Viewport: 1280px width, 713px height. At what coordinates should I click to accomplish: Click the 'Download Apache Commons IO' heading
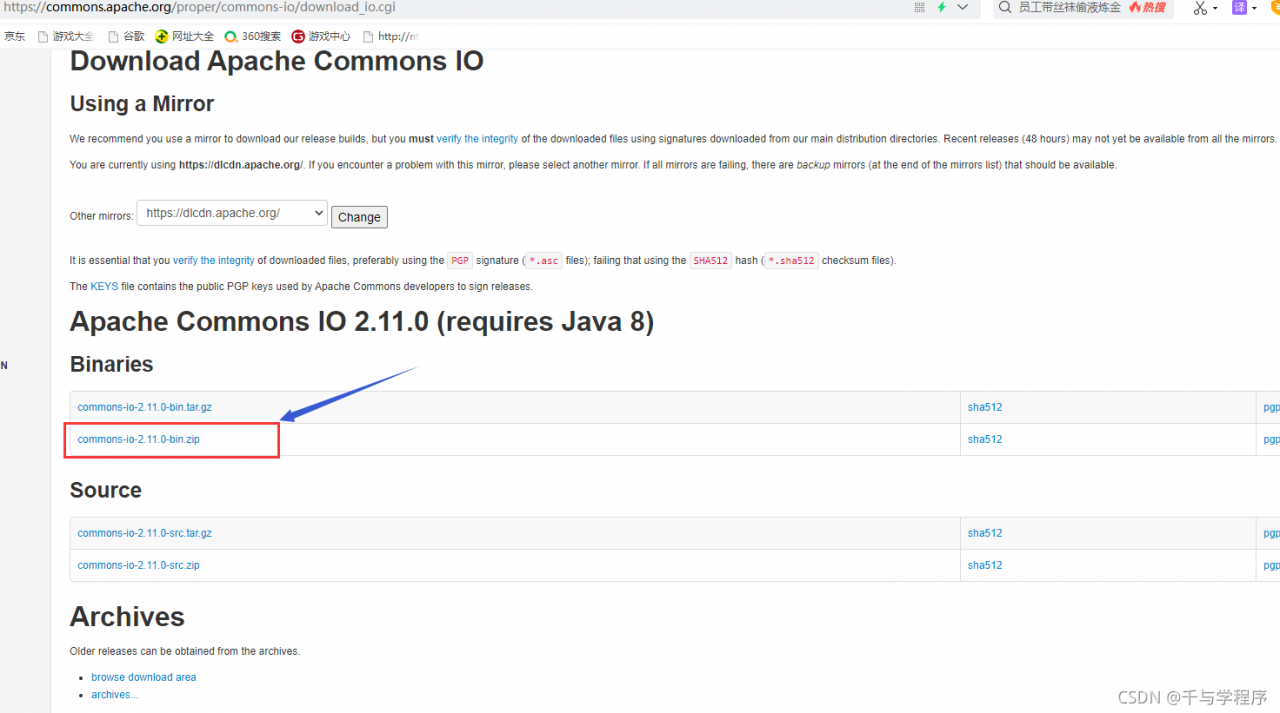(x=277, y=61)
